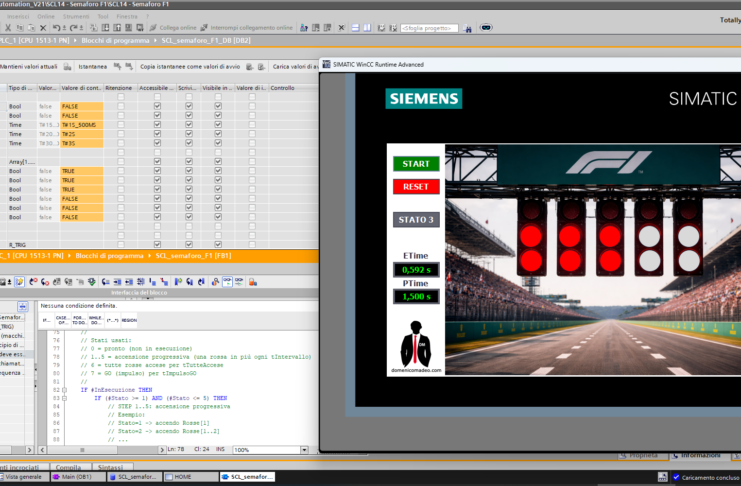This screenshot has width=741, height=486.
Task: Open the Sfoglia progetto search dropdown field
Action: [x=429, y=28]
